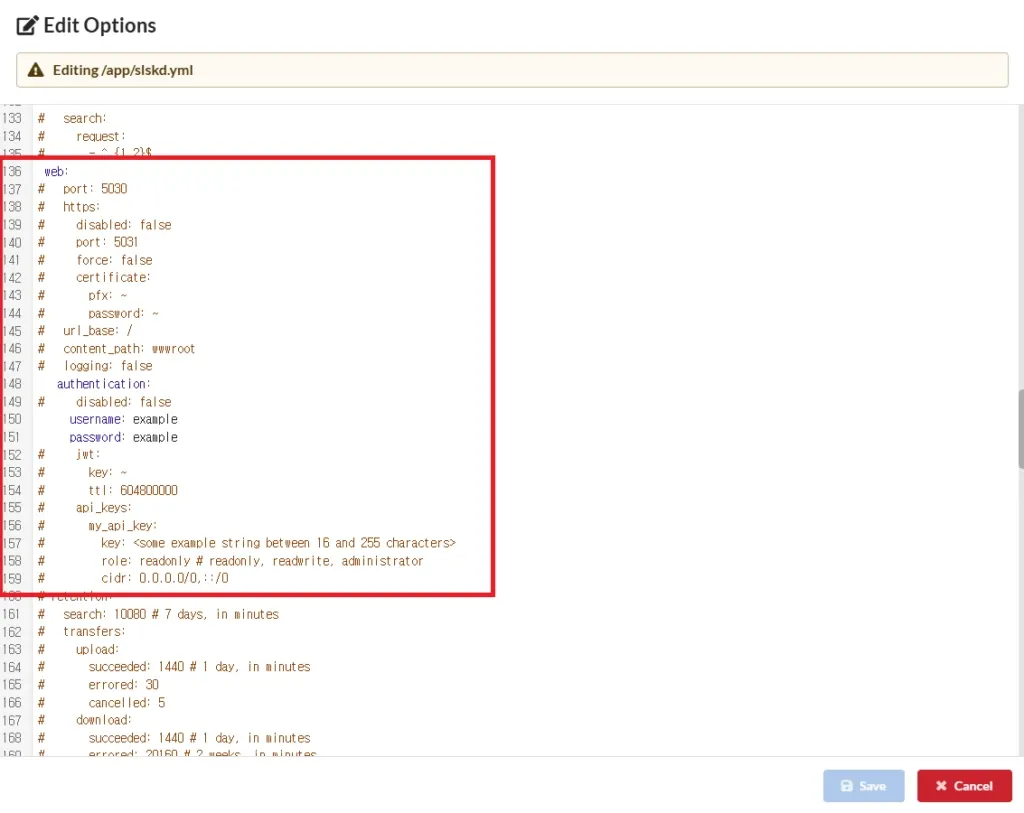
Task: Click the X icon on Cancel
Action: [942, 786]
